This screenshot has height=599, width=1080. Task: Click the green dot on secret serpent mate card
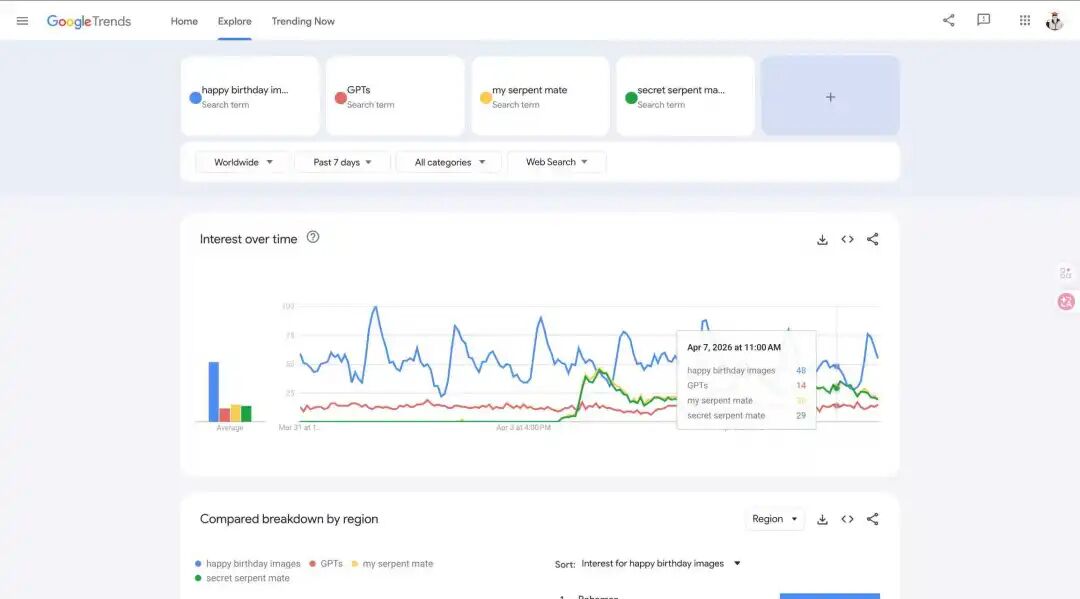click(631, 98)
